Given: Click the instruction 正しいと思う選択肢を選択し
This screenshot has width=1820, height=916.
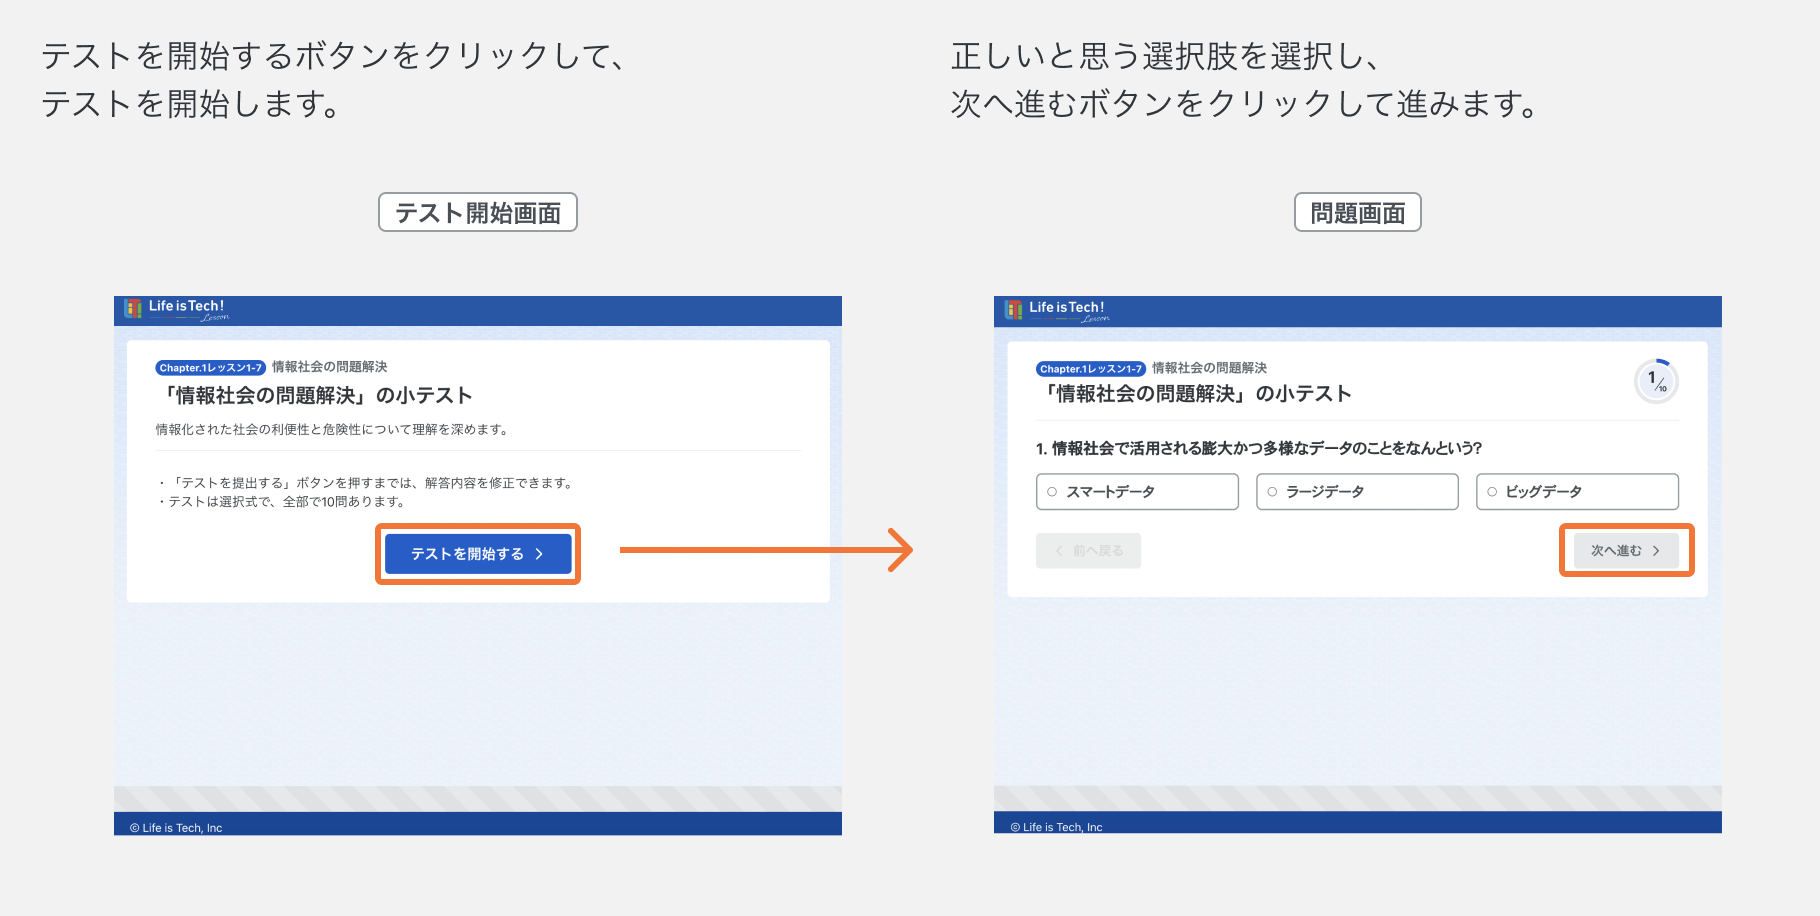Looking at the screenshot, I should tap(1166, 56).
